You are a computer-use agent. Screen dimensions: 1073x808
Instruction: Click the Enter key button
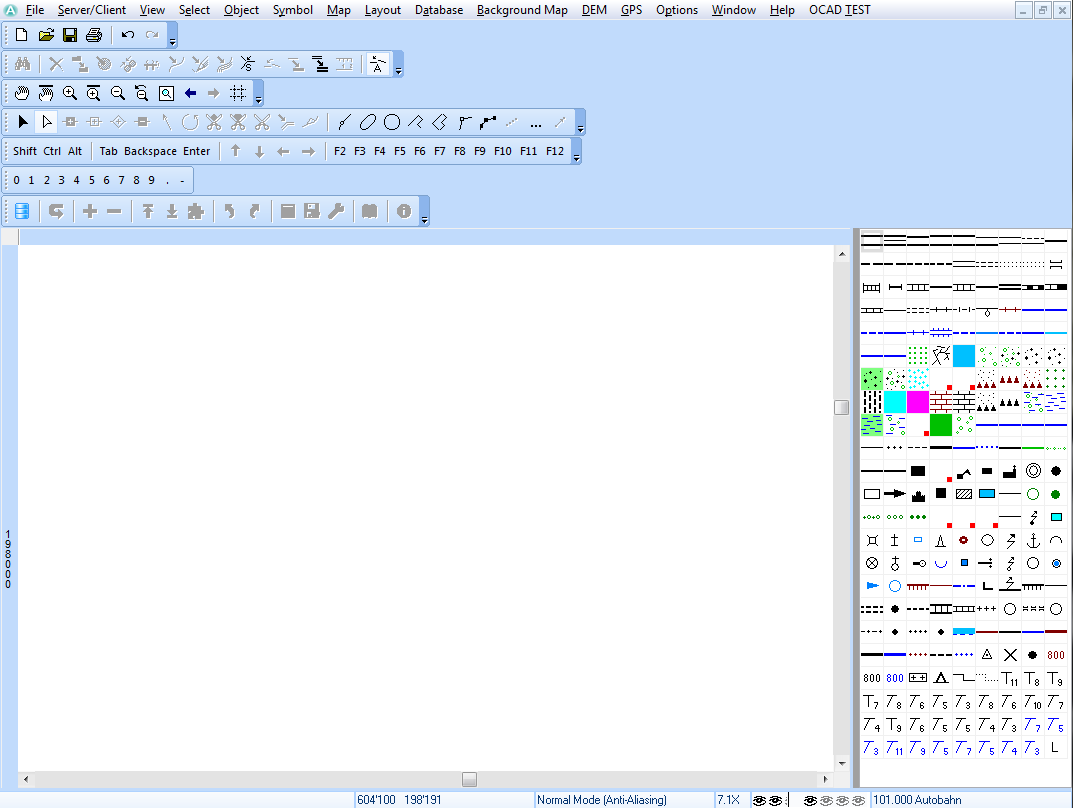tap(196, 151)
